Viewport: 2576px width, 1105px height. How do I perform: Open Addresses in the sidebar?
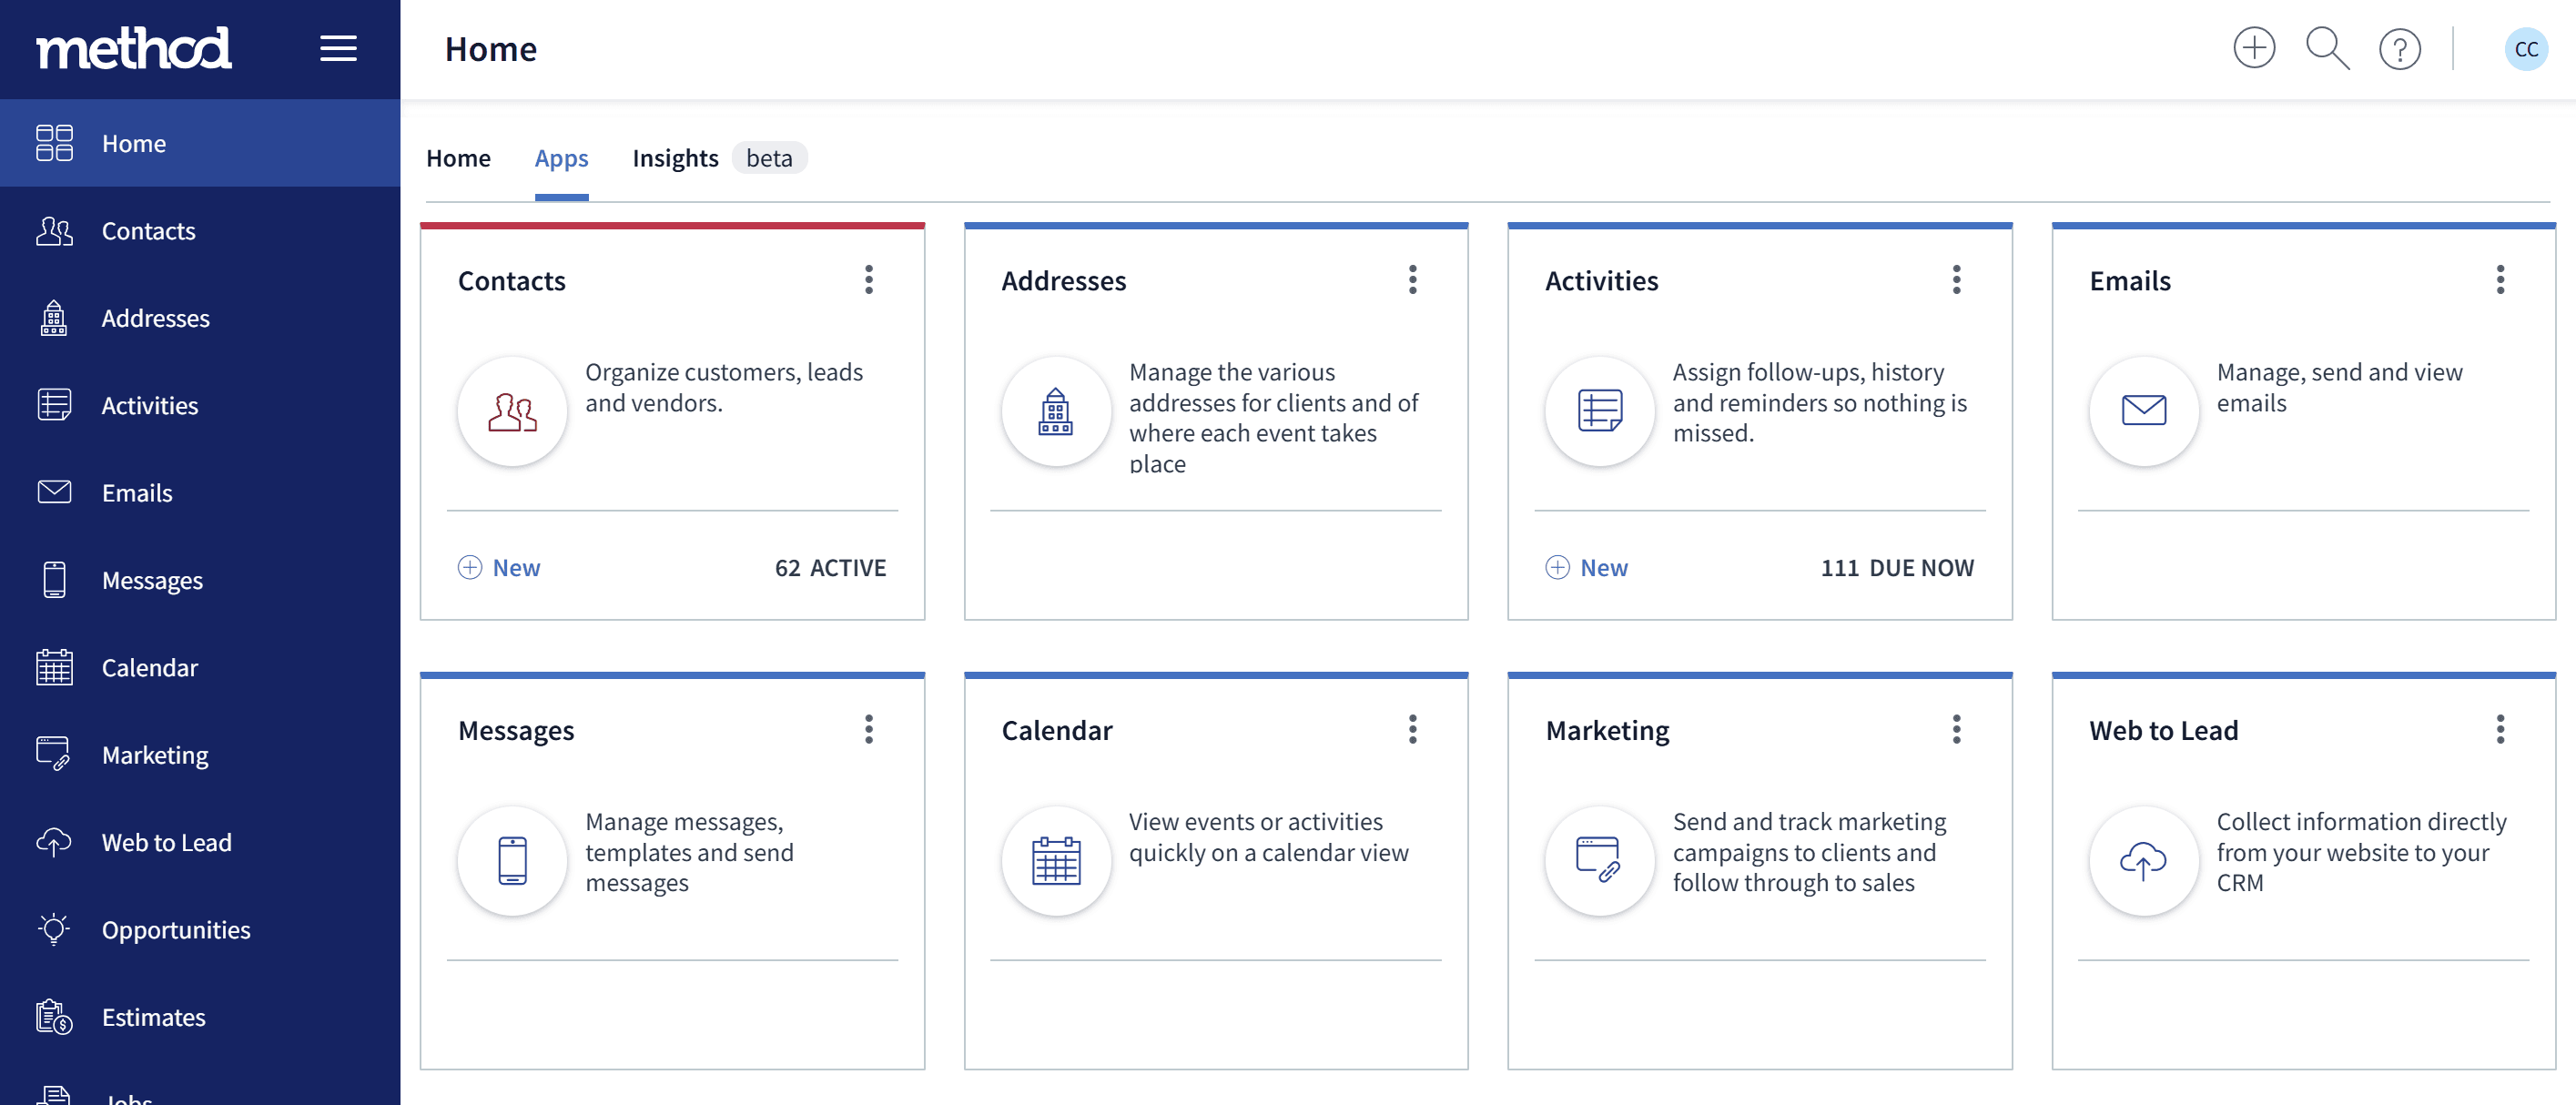pyautogui.click(x=200, y=318)
